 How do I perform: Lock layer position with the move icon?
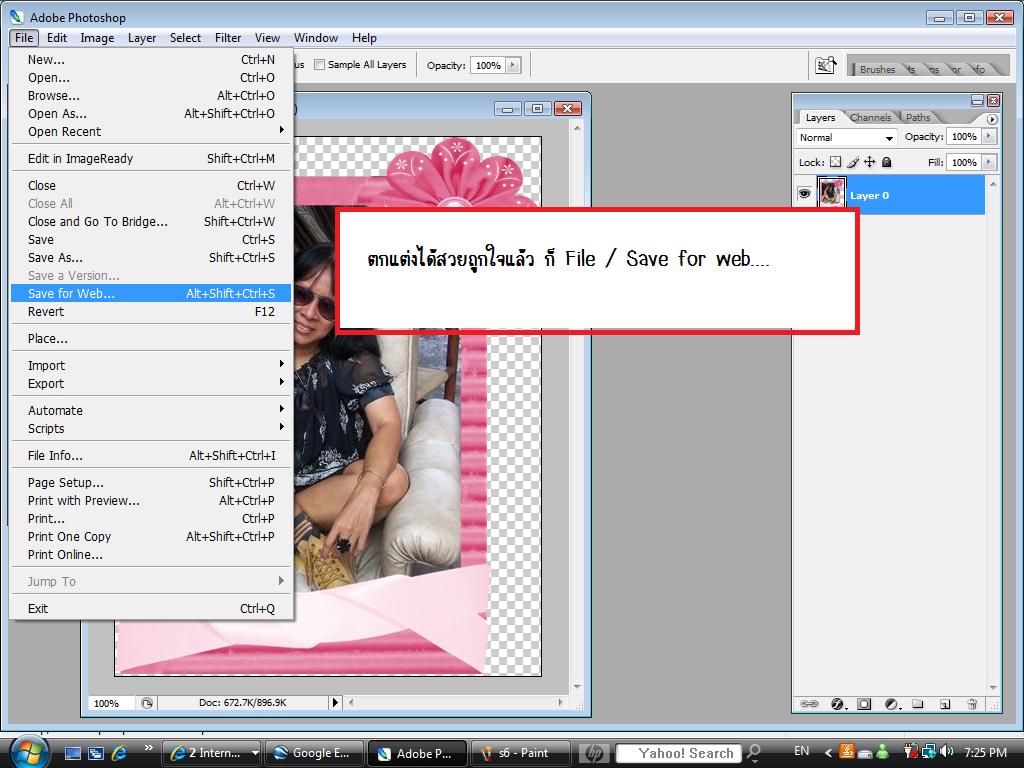click(870, 162)
